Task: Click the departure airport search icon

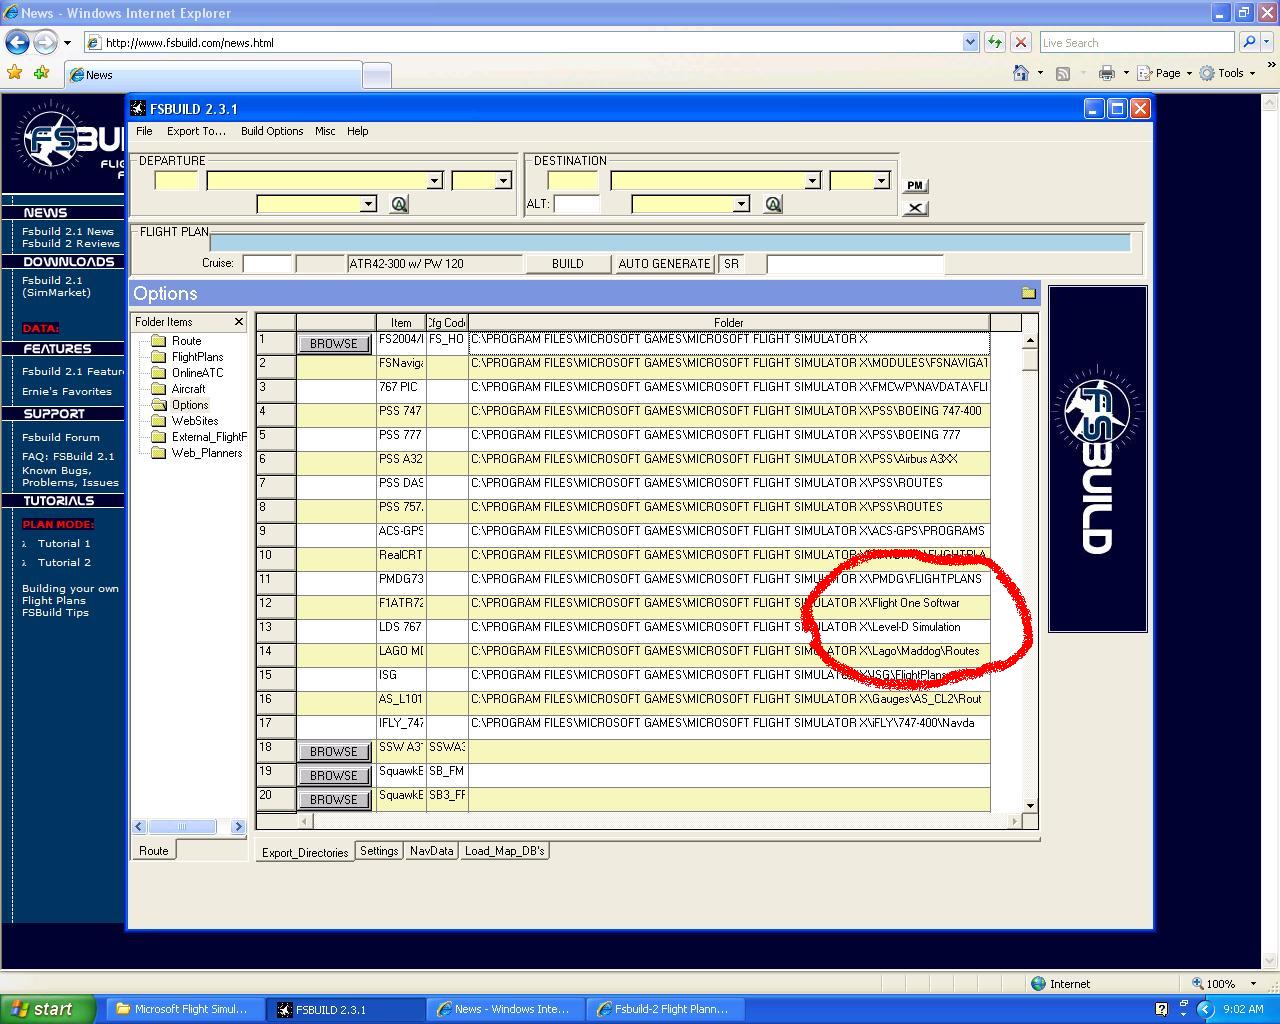Action: point(399,204)
